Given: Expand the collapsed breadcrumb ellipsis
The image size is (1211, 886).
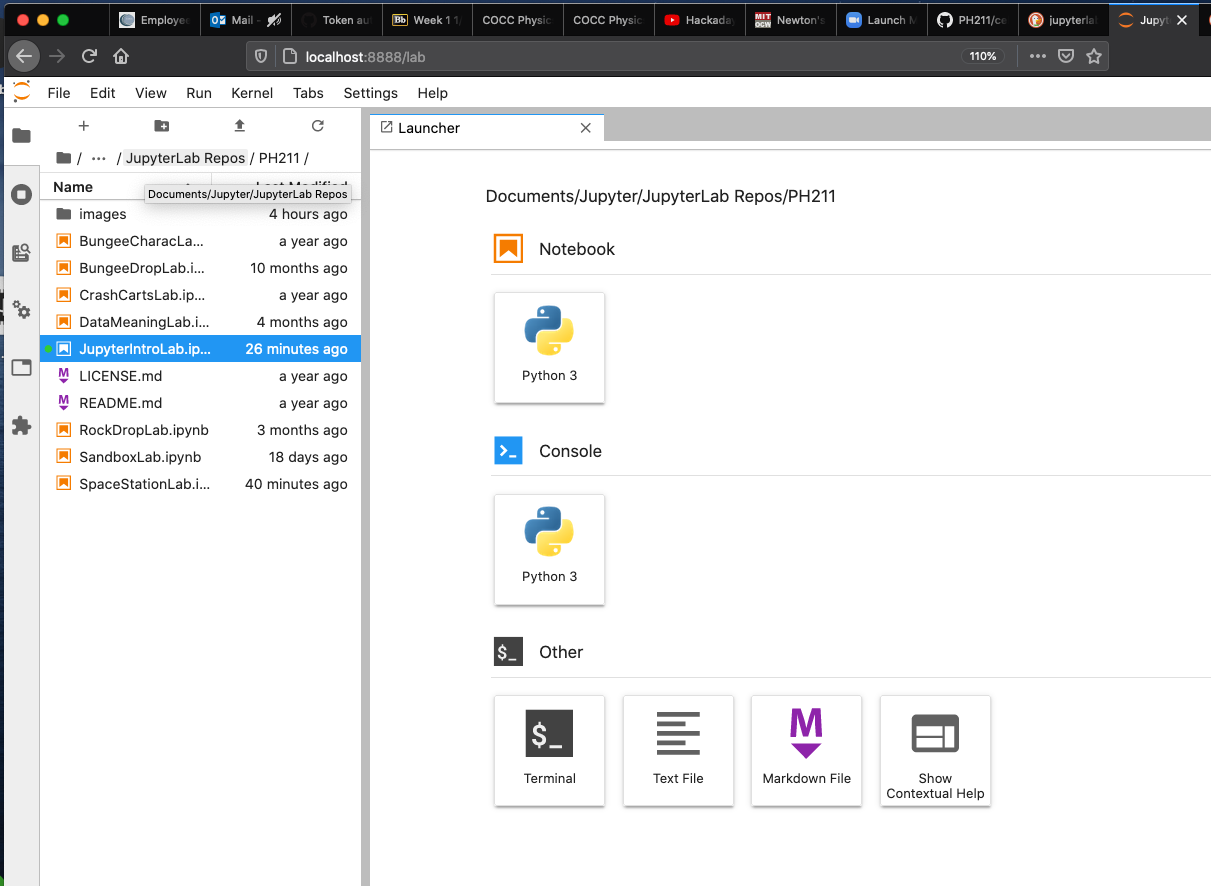Looking at the screenshot, I should (98, 158).
